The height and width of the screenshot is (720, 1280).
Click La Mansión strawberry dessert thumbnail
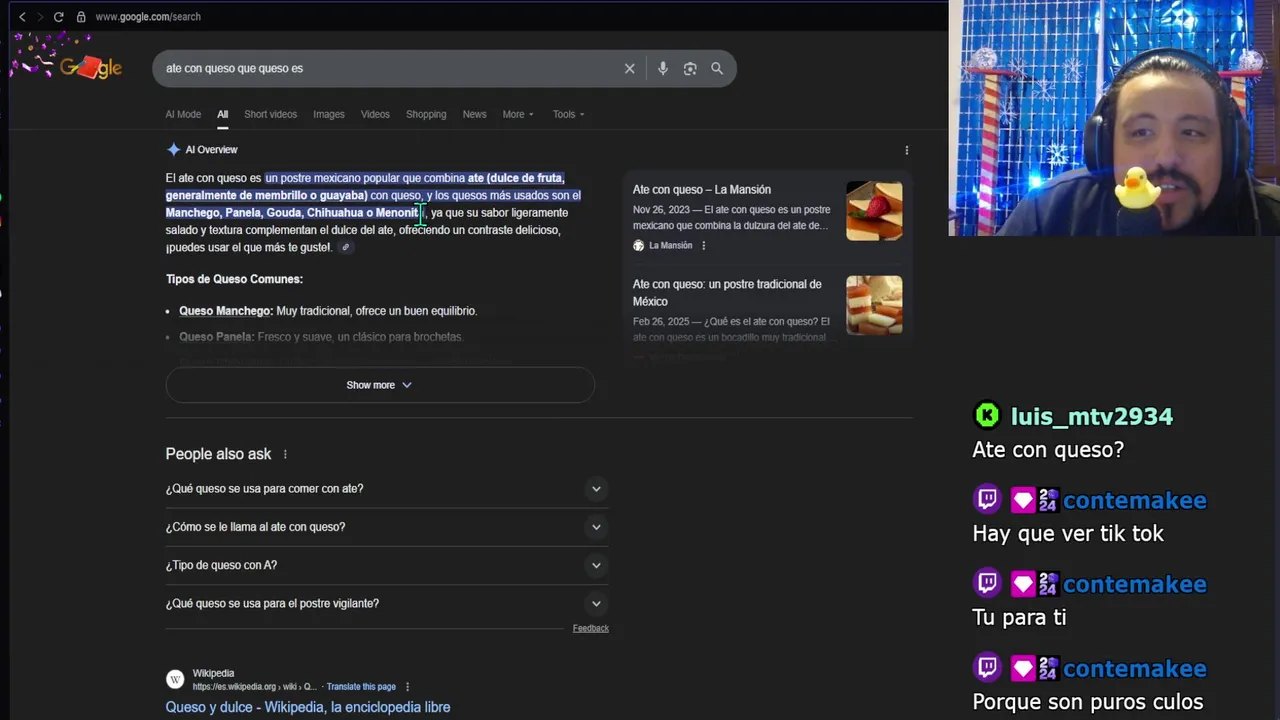874,211
